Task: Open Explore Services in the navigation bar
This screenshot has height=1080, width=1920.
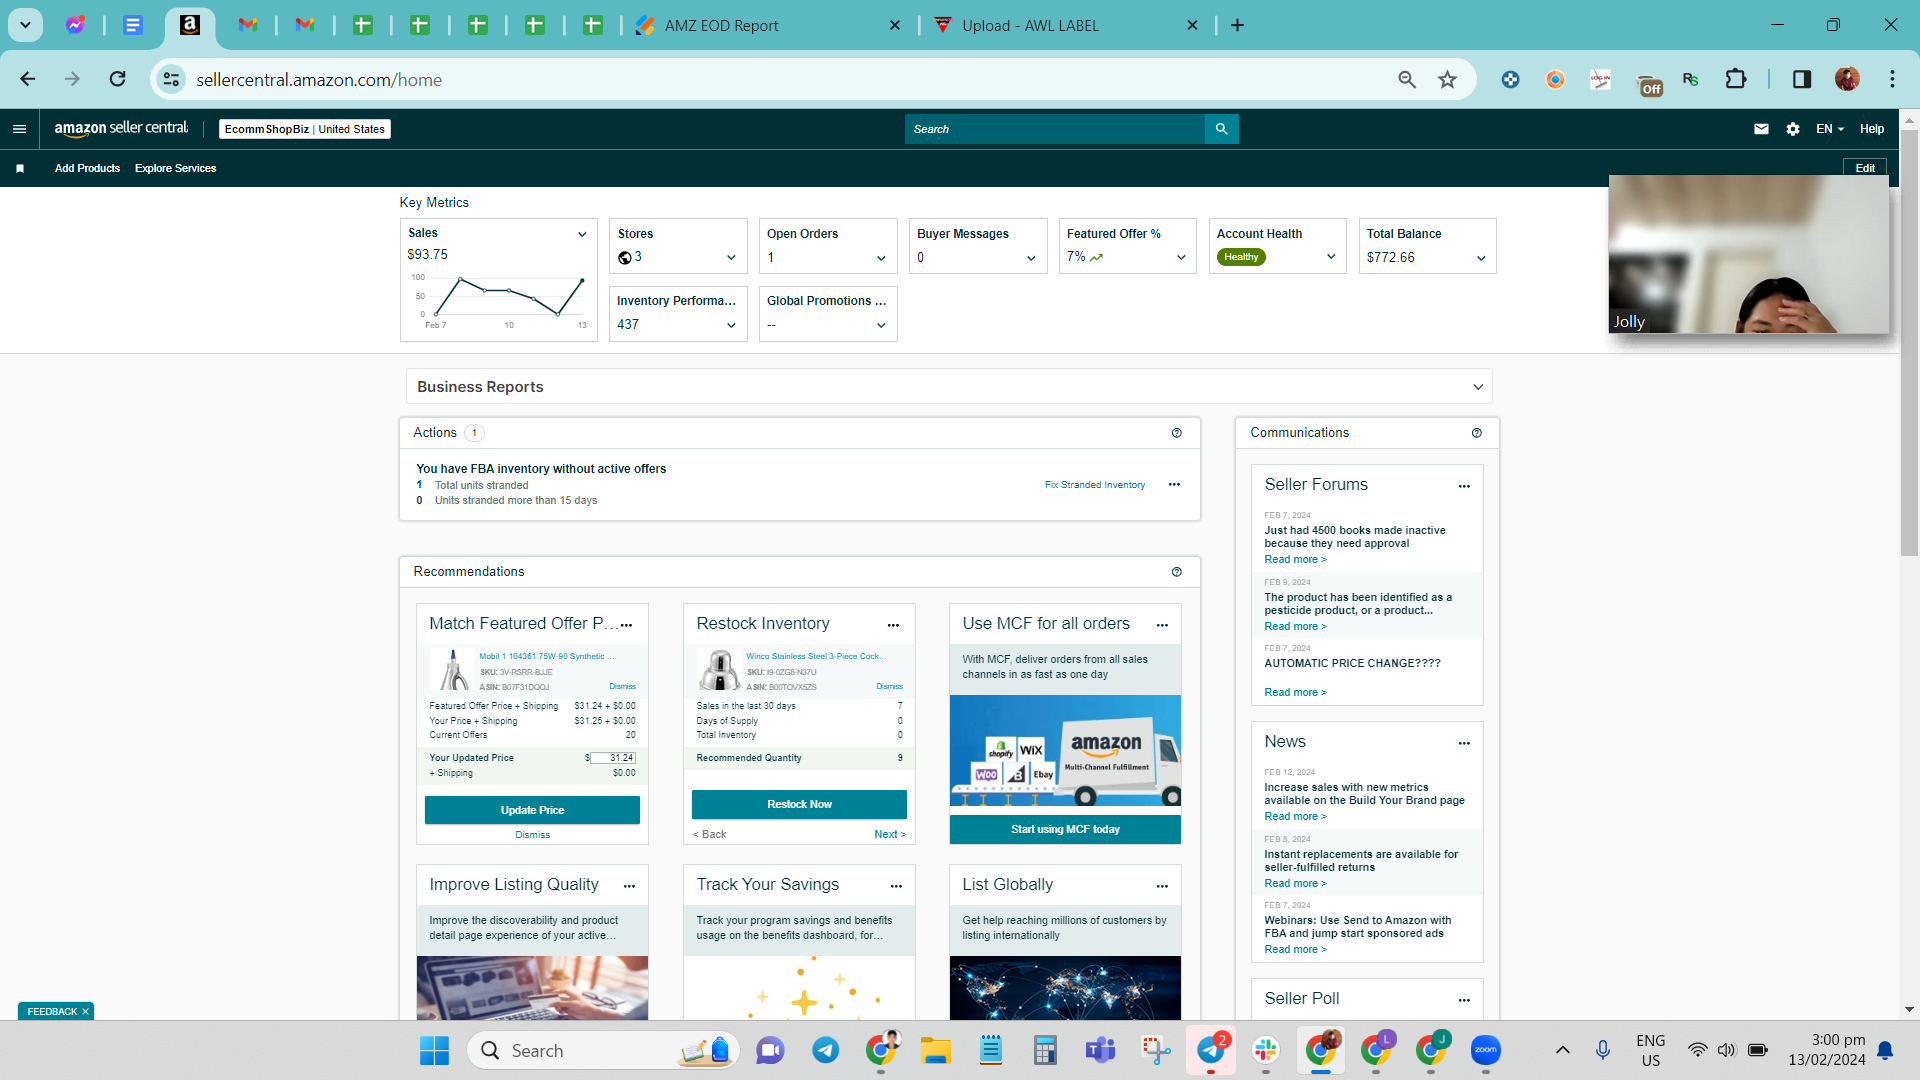Action: tap(175, 168)
